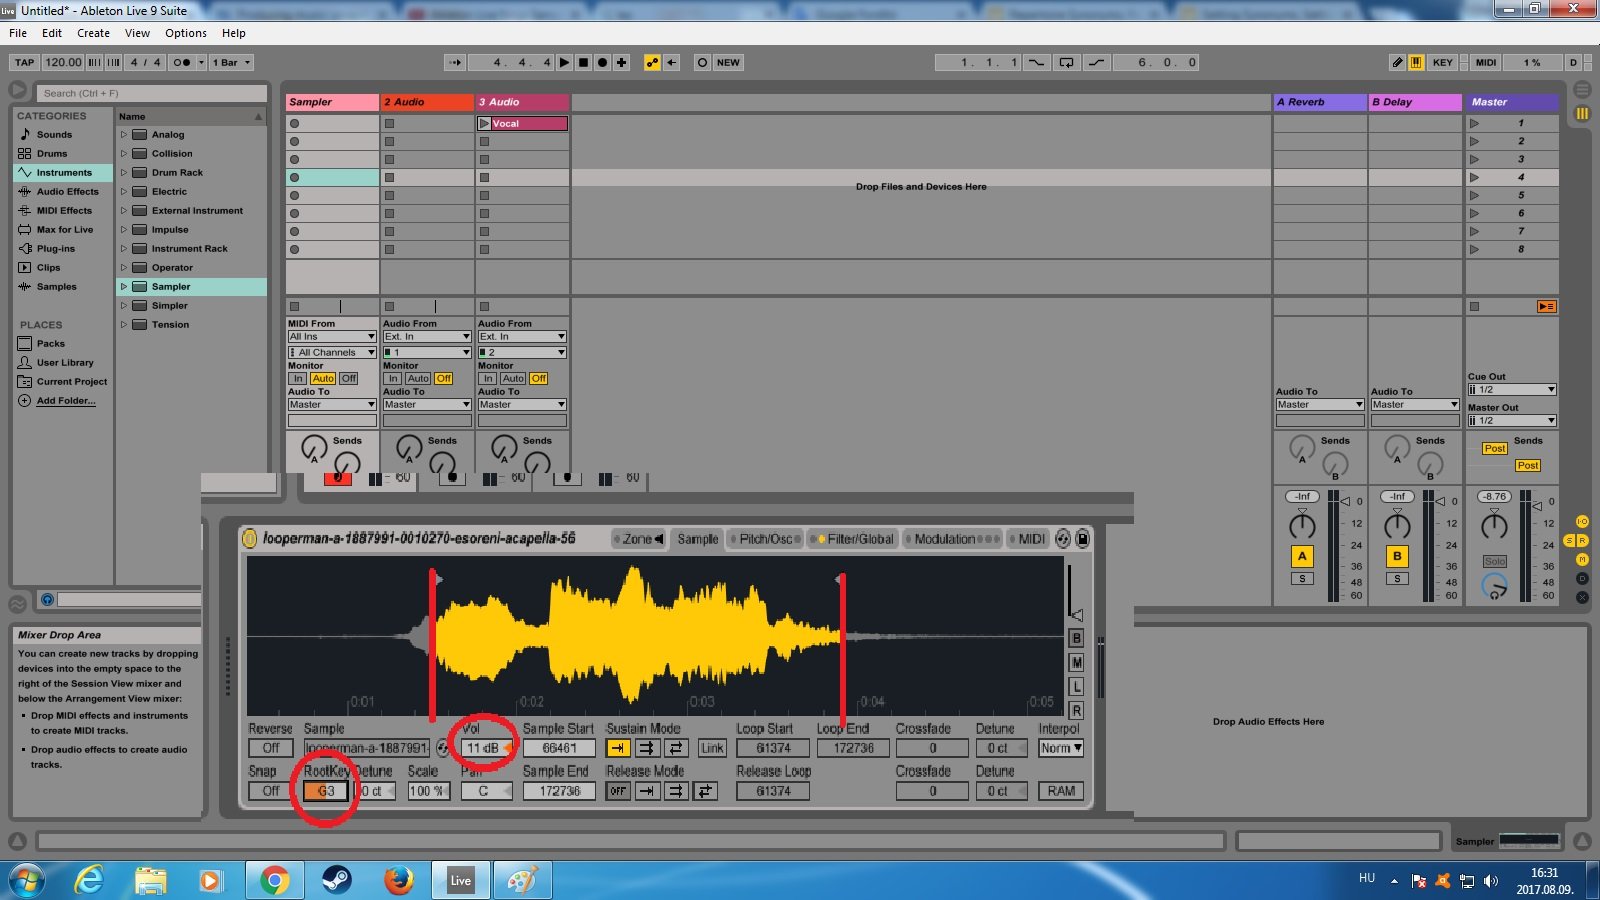Open 3 Audio Audio To Master dropdown

(x=522, y=405)
